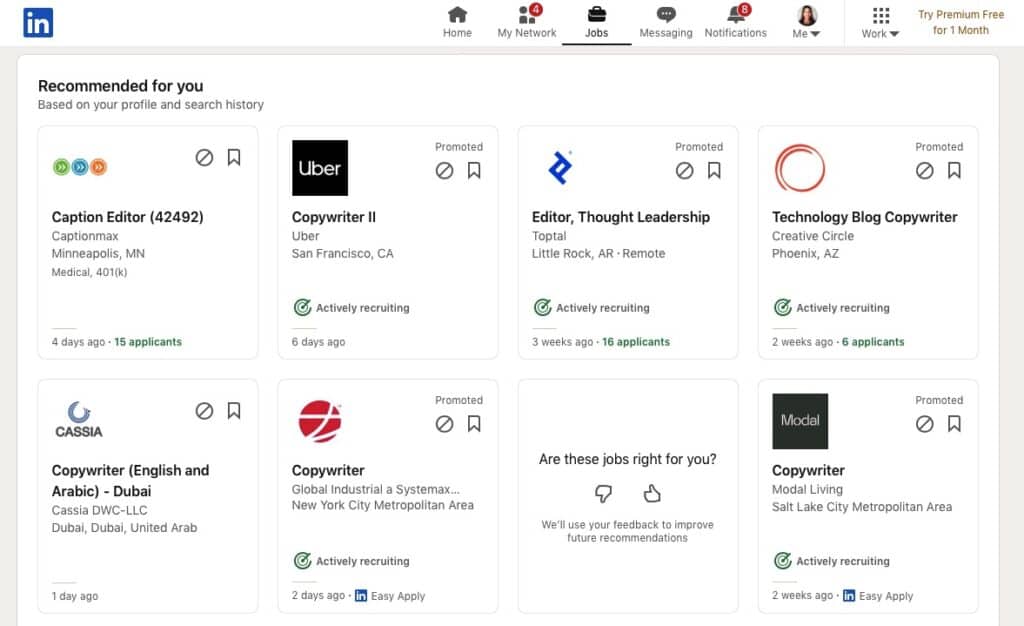The height and width of the screenshot is (626, 1024).
Task: Open Copywriter (English and Arabic) - Dubai
Action: coord(131,480)
